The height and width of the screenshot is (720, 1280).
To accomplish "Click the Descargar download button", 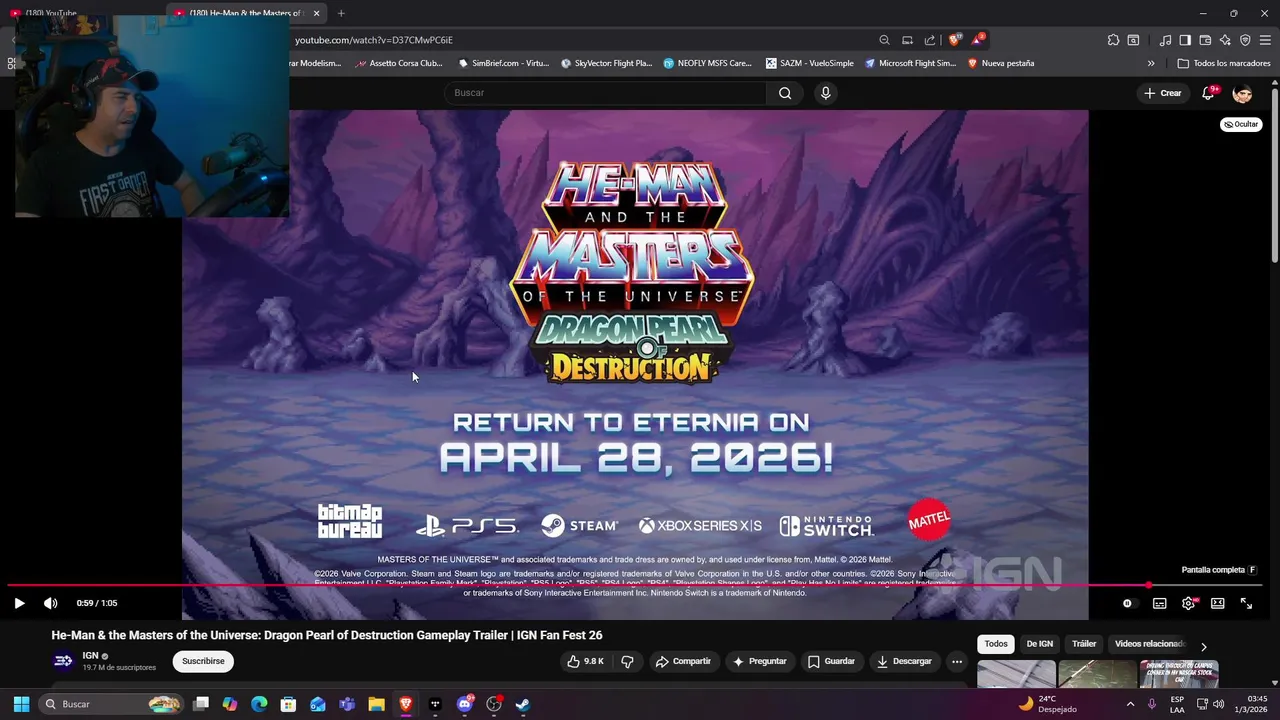I will click(904, 661).
